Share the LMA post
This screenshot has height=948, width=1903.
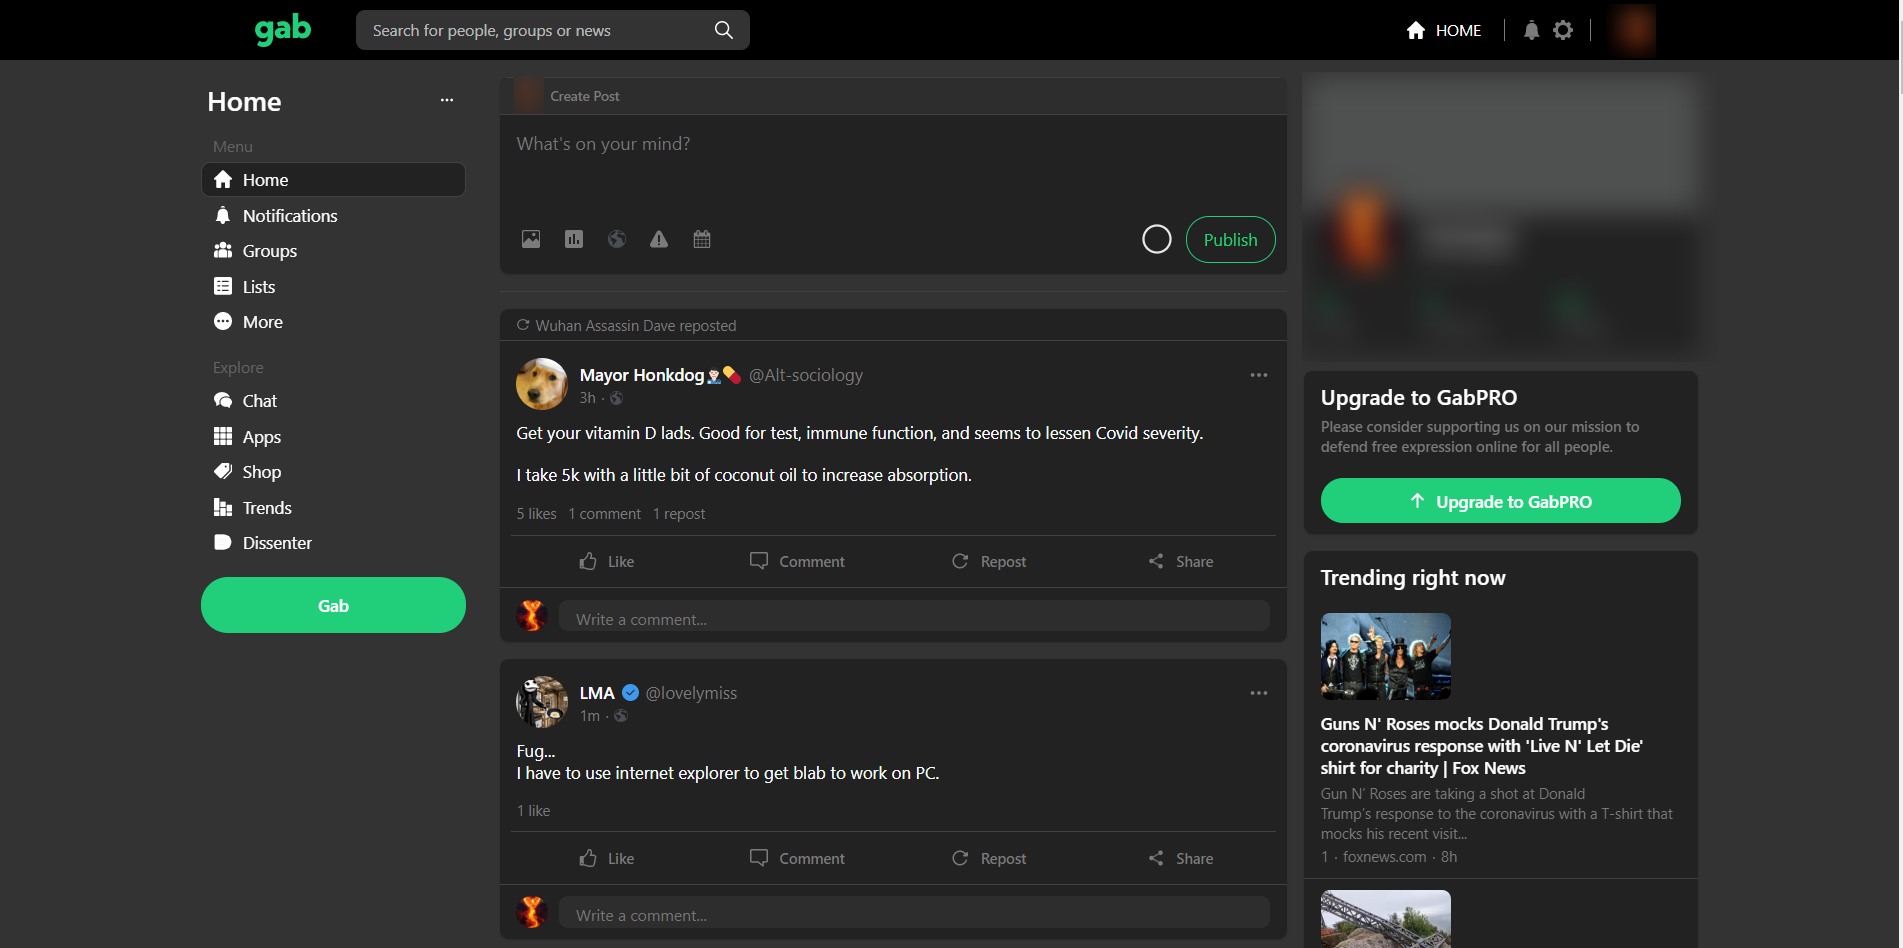click(x=1181, y=859)
